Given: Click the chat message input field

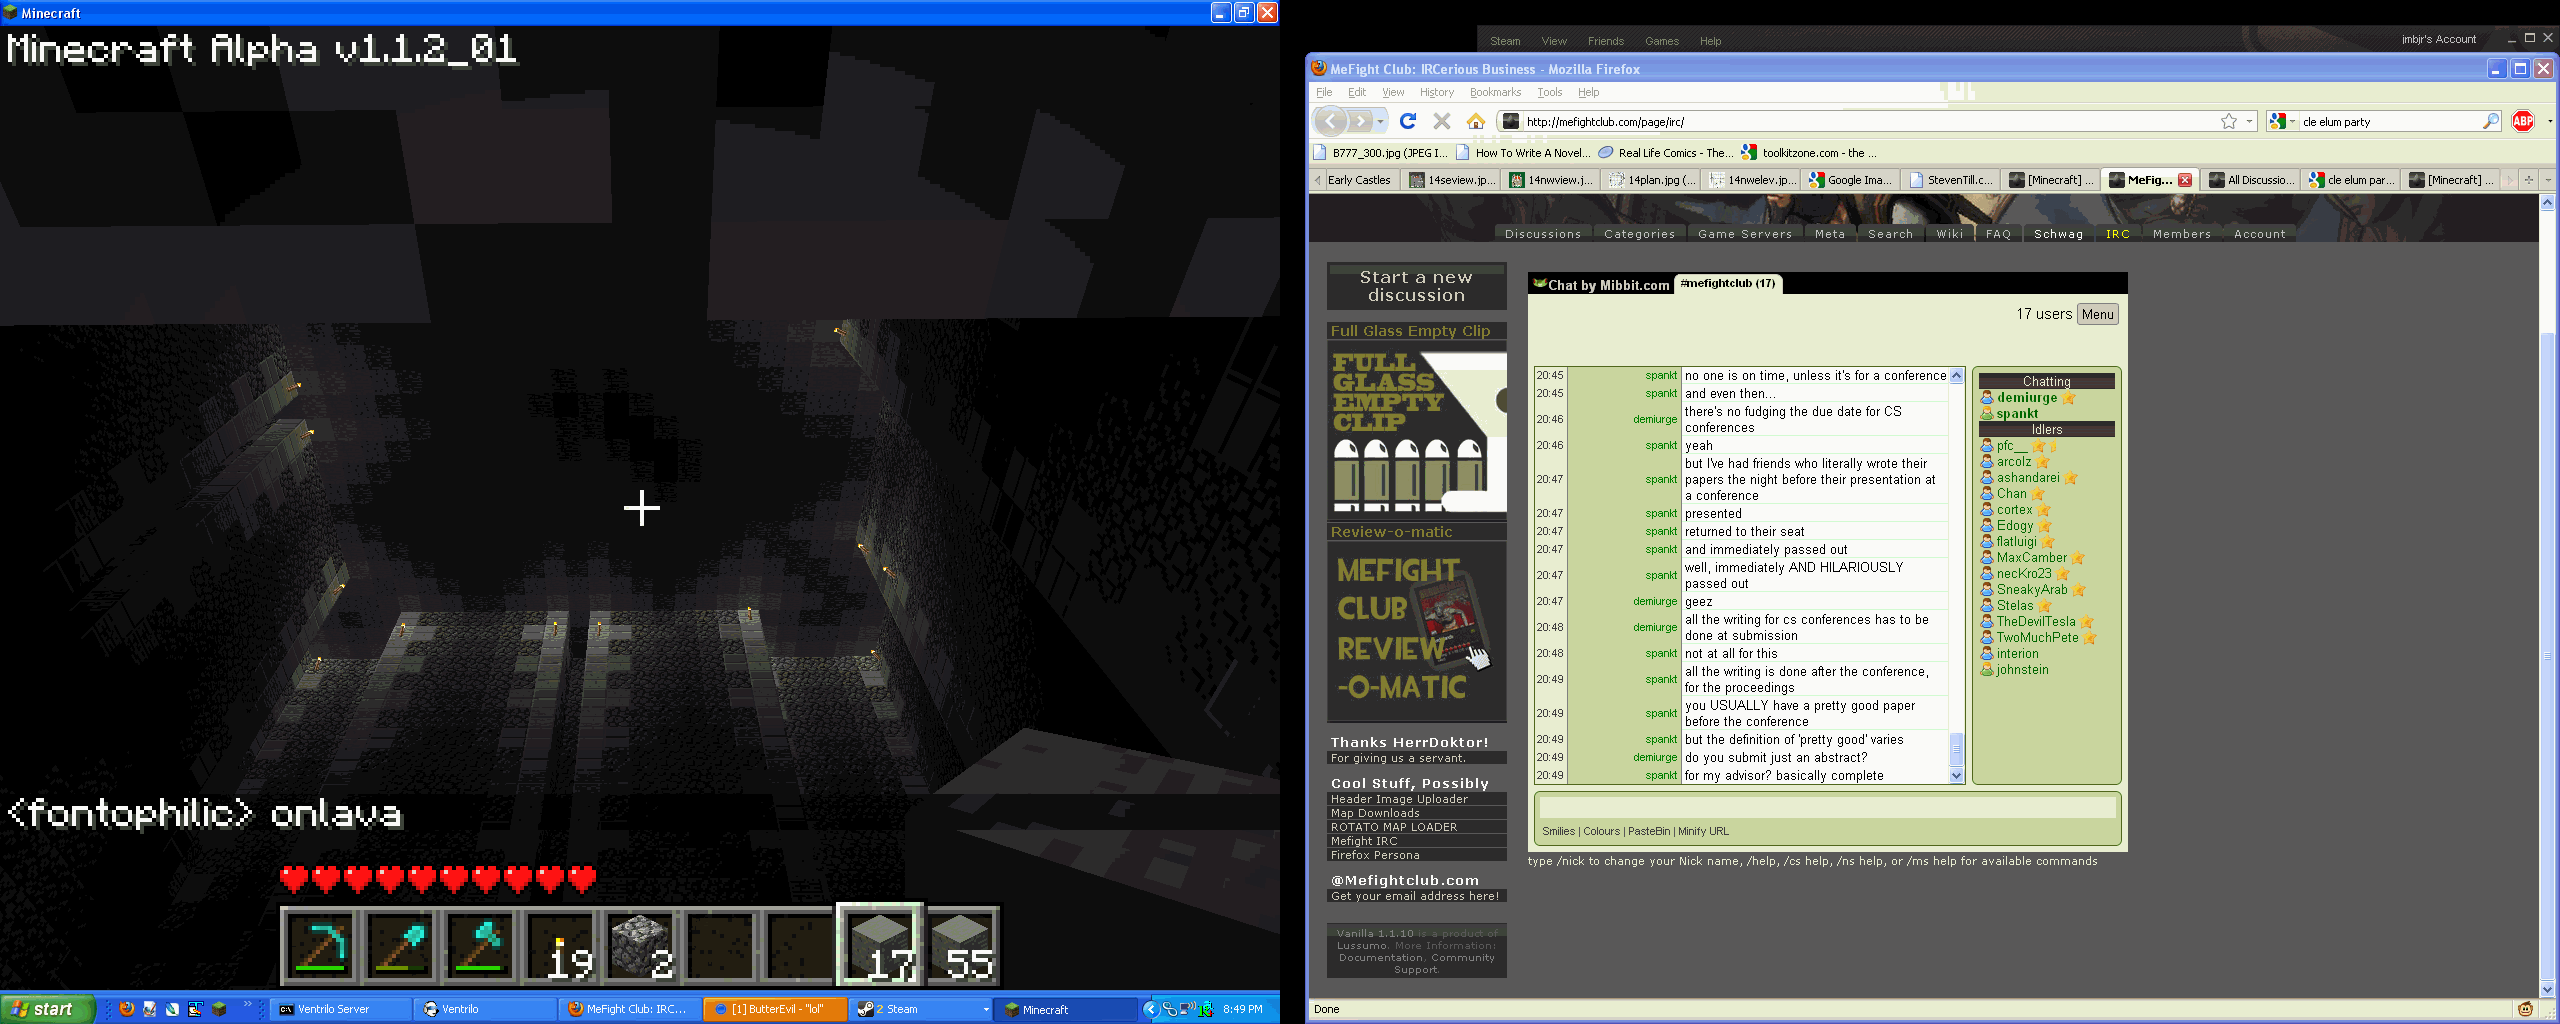Looking at the screenshot, I should [1826, 808].
